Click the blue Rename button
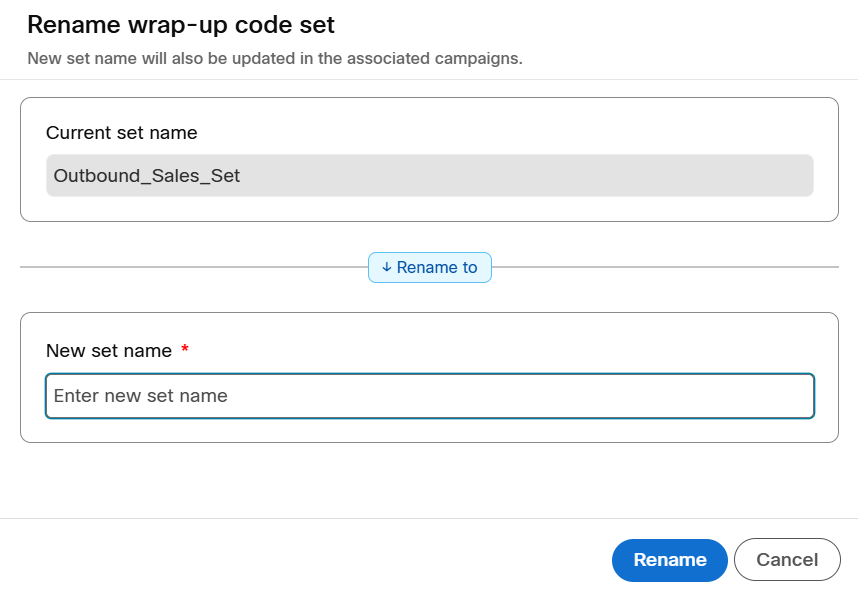The height and width of the screenshot is (598, 858). coord(669,560)
